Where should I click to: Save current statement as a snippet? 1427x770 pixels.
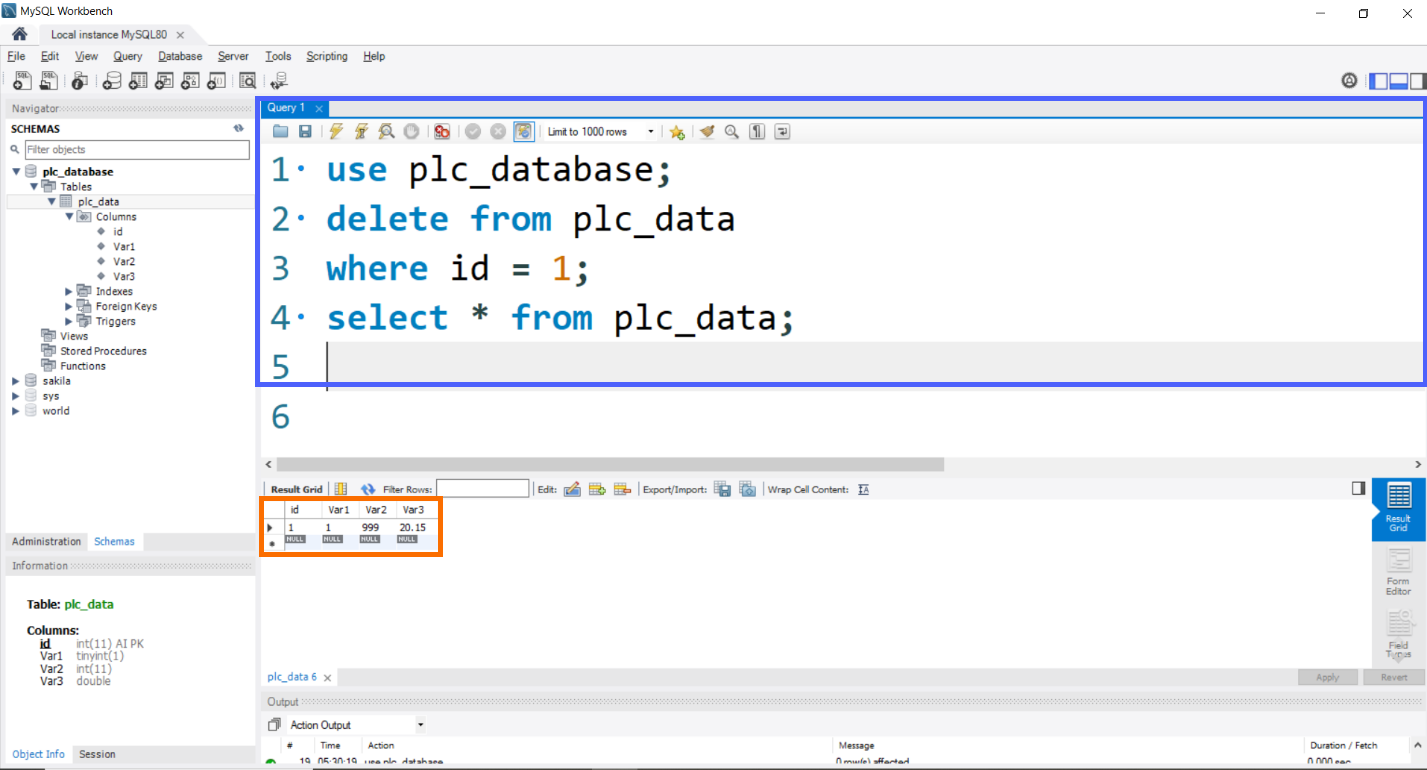click(x=678, y=131)
